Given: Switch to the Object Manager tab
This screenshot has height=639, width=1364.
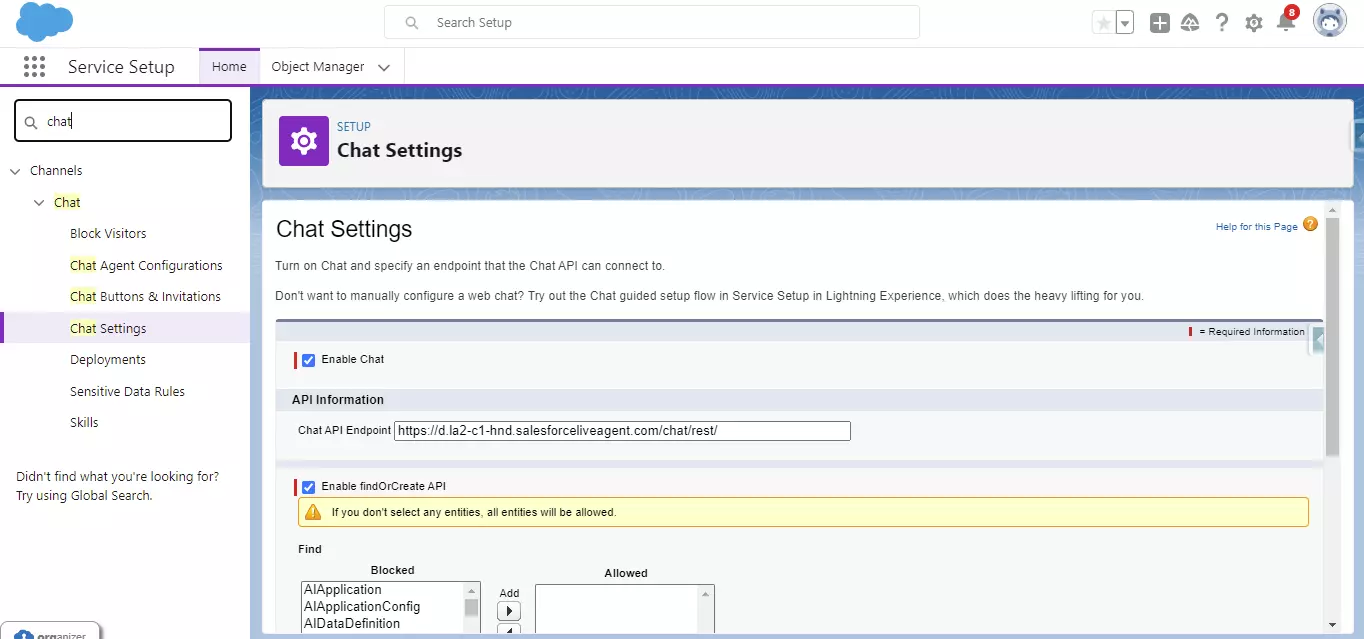Looking at the screenshot, I should coord(316,66).
